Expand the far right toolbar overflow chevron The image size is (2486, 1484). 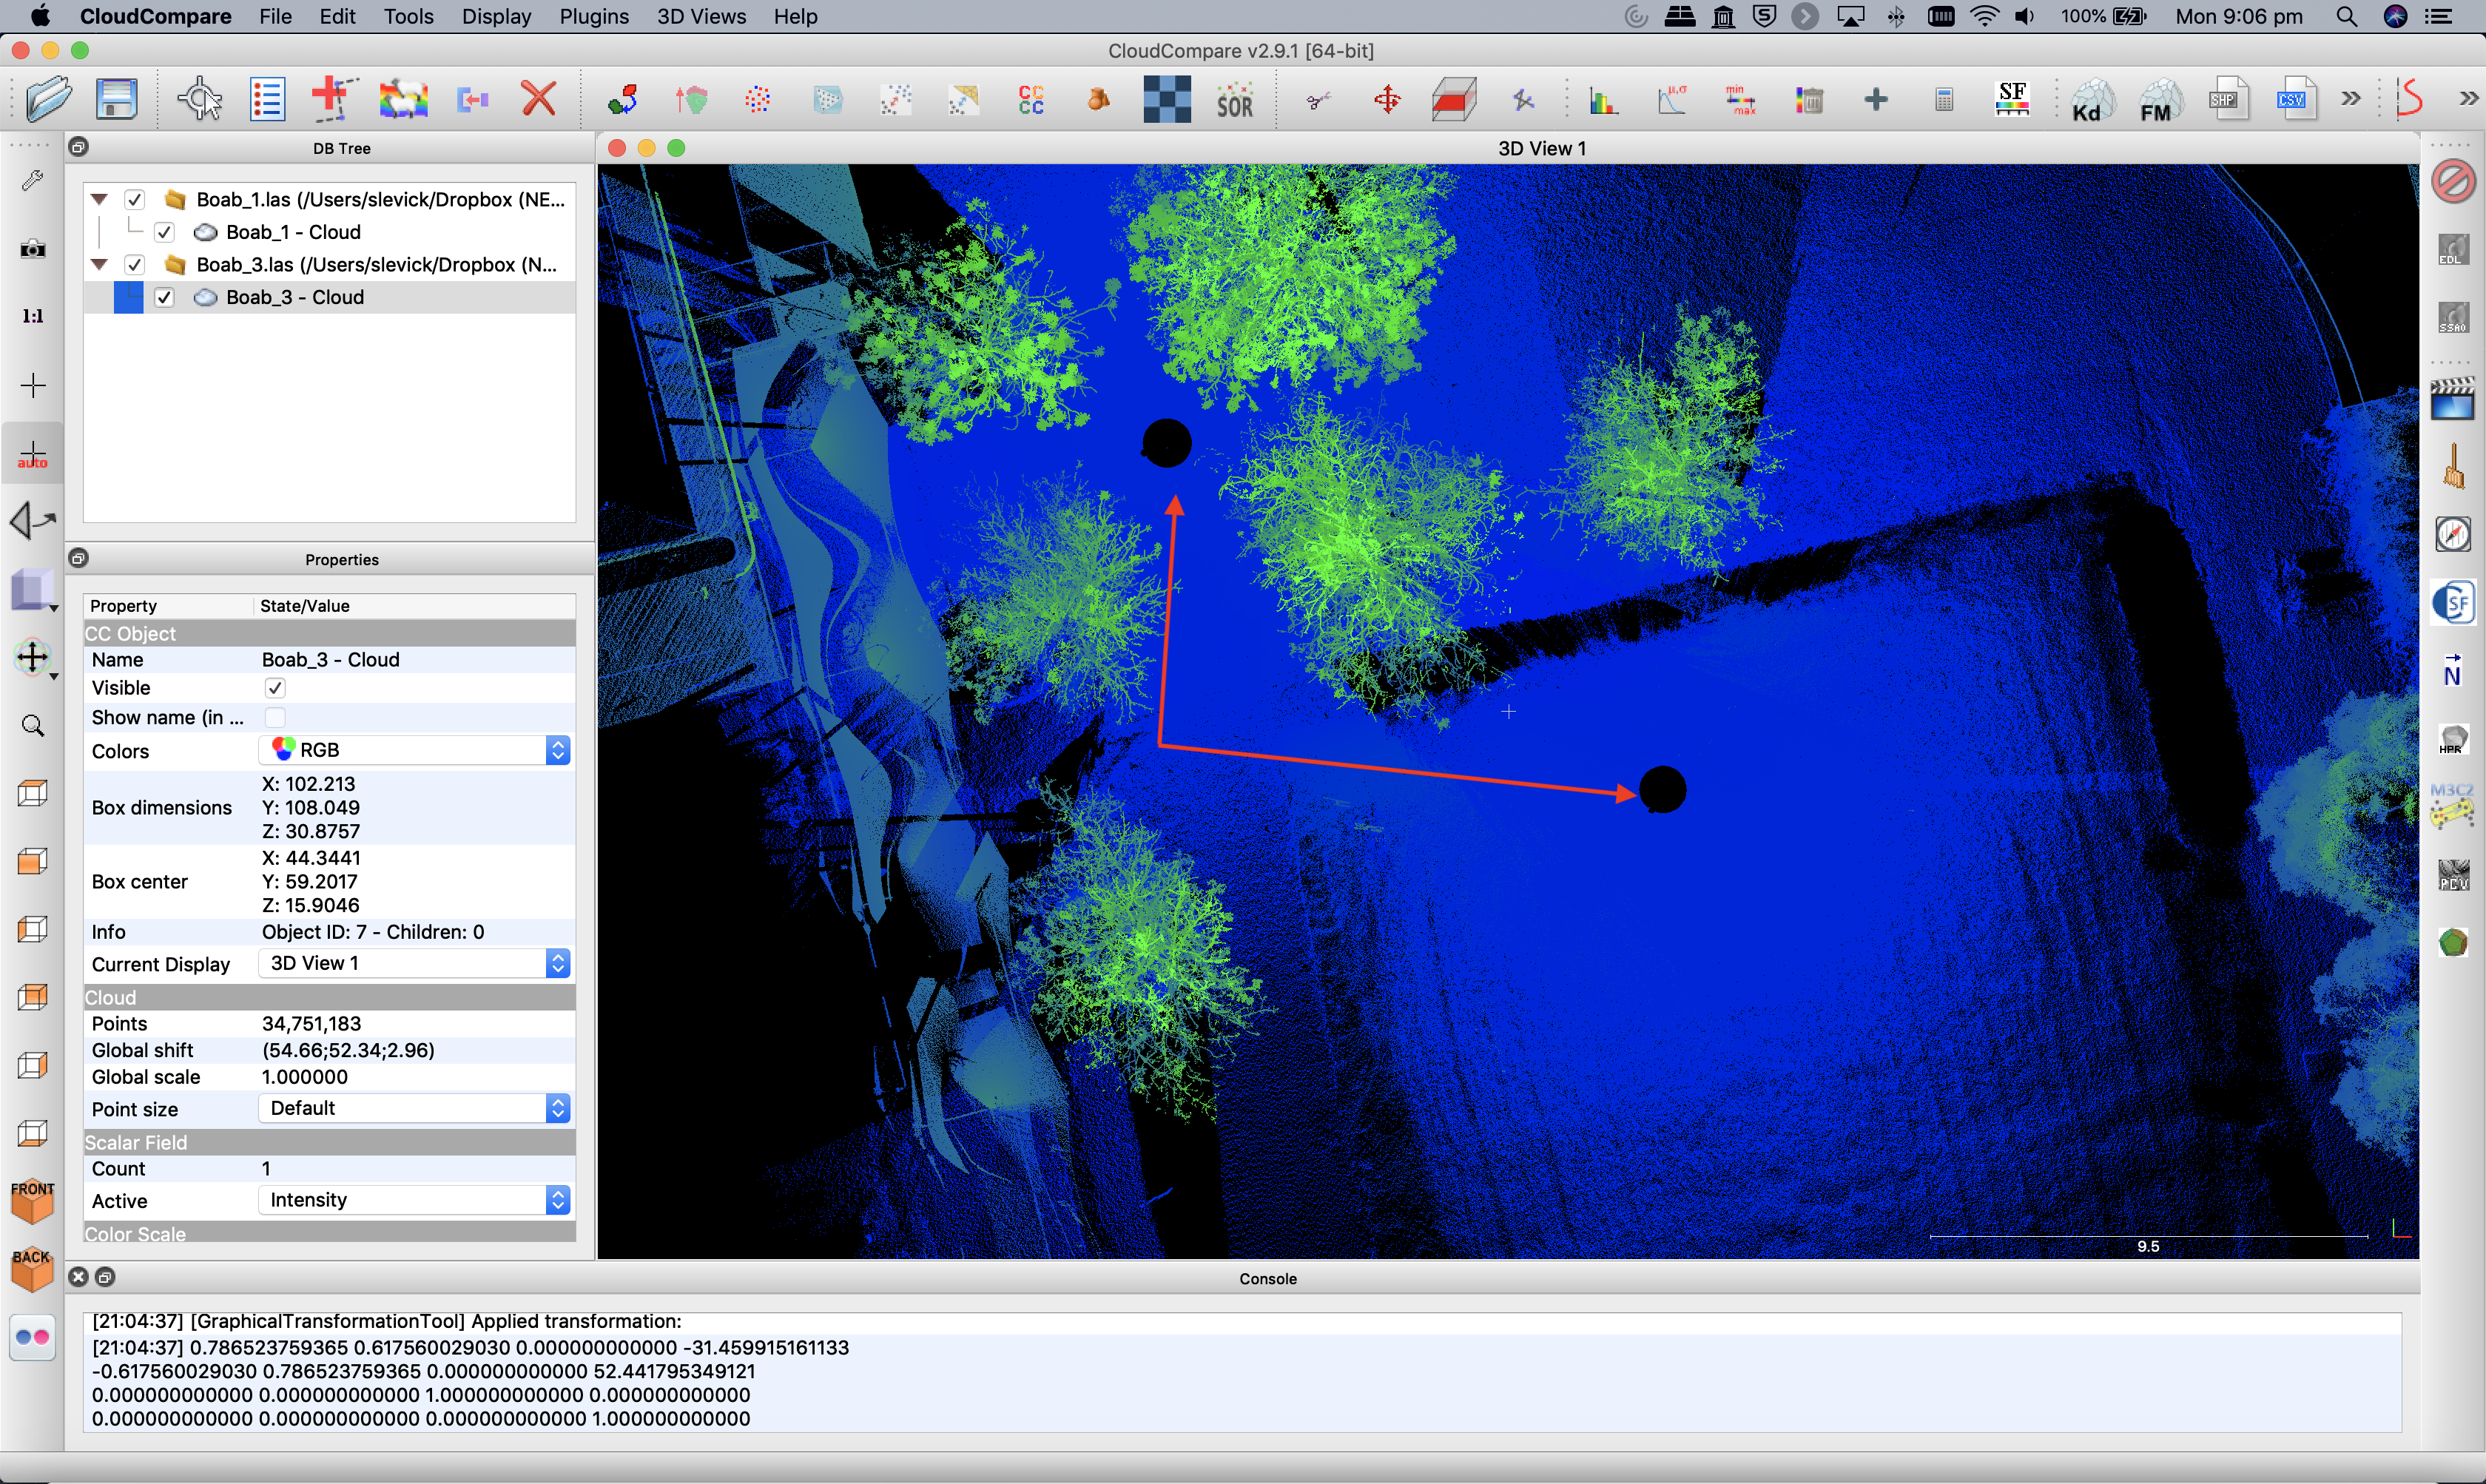[2469, 99]
